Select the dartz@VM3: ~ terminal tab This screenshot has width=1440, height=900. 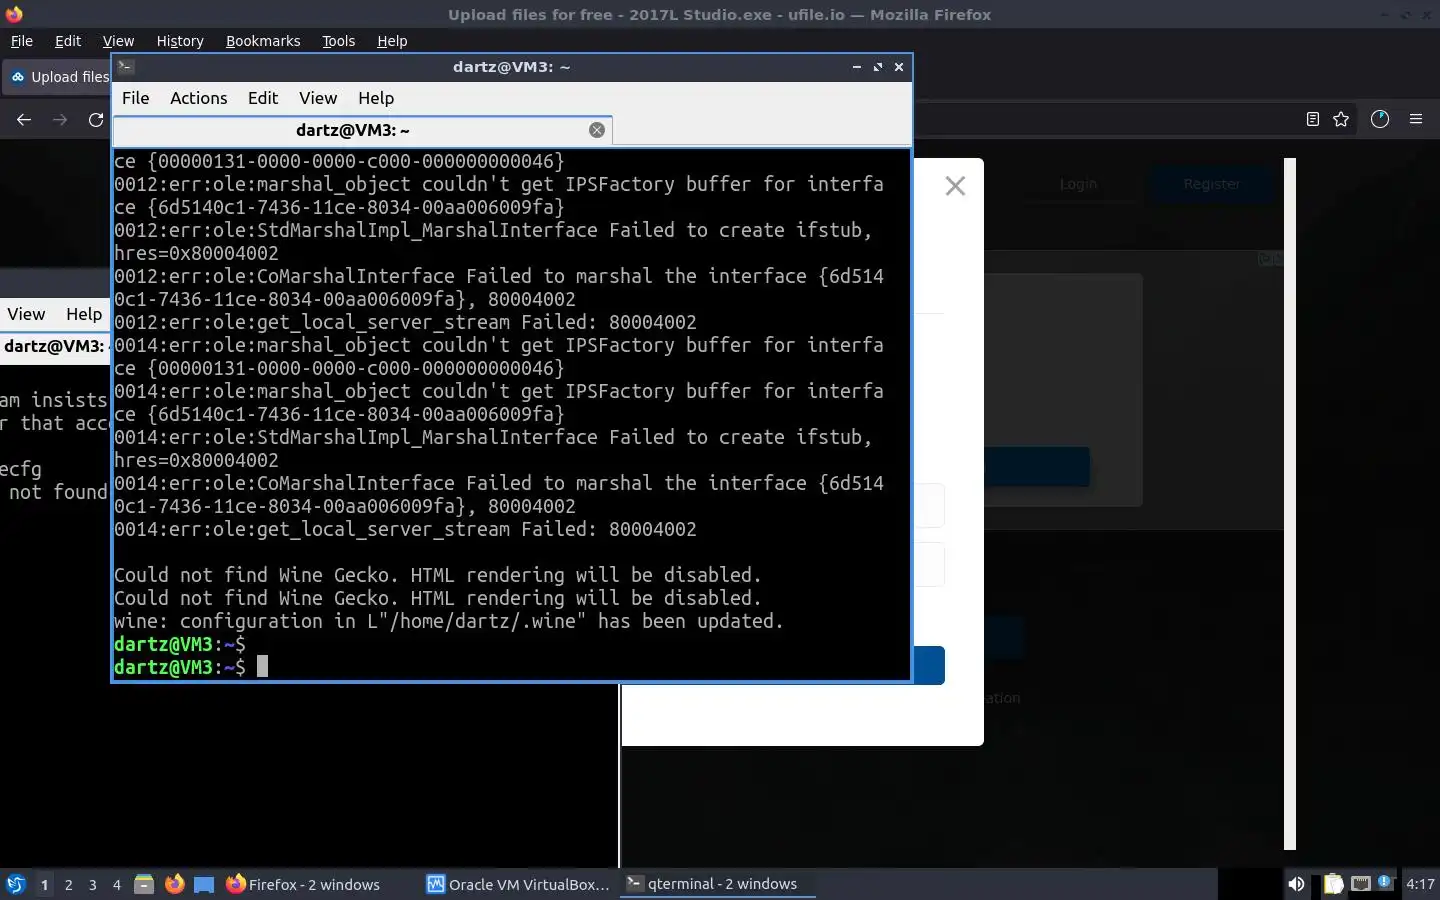tap(352, 130)
